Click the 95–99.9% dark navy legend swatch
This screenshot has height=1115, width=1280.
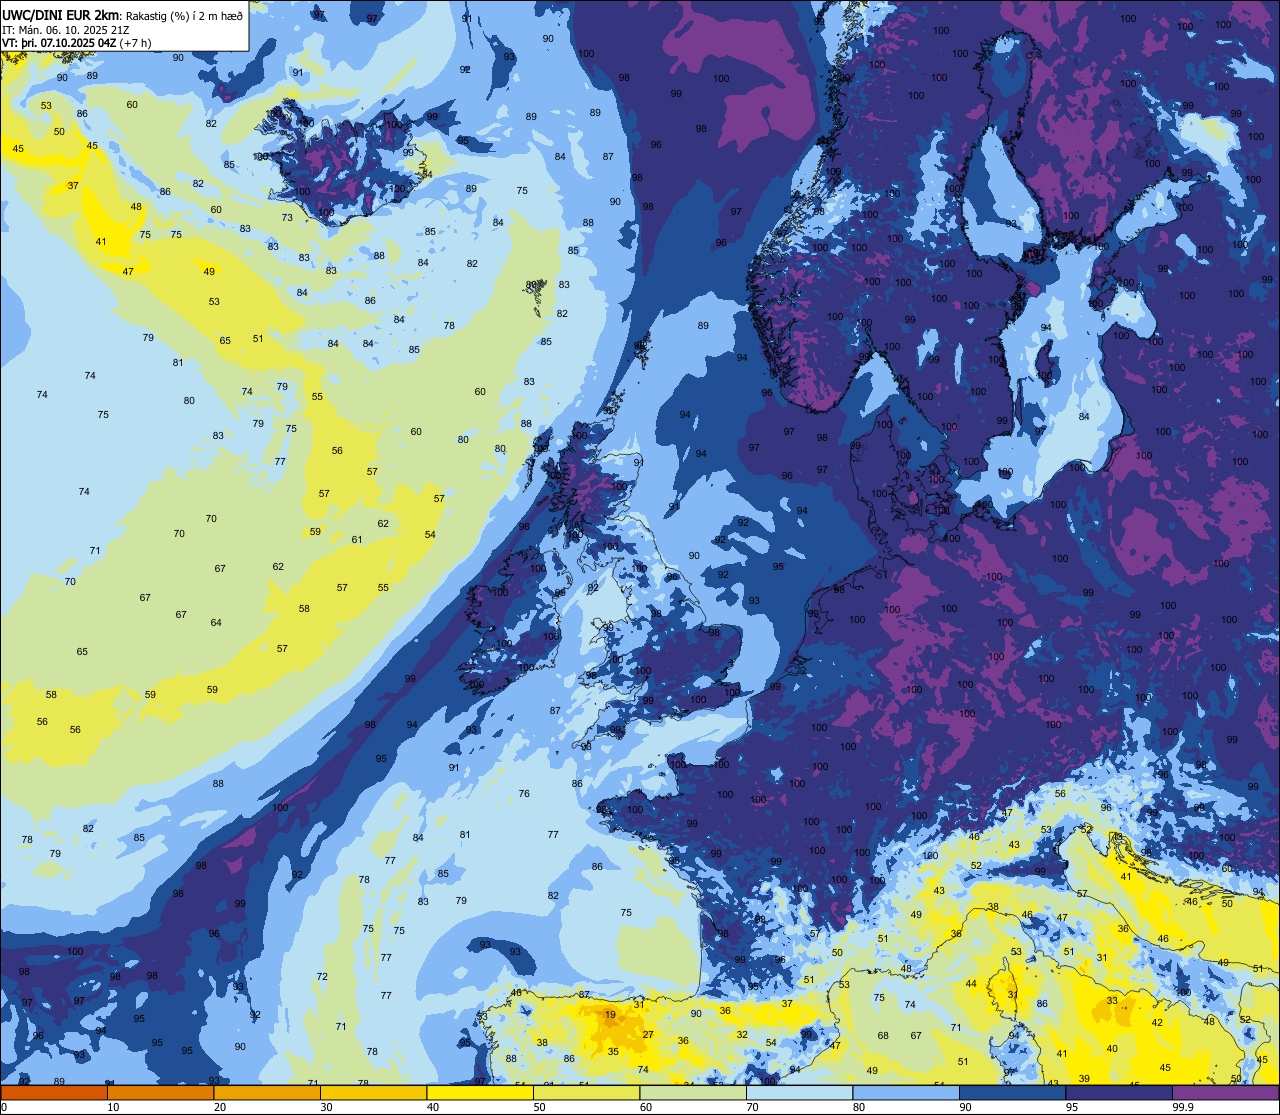point(1119,1092)
